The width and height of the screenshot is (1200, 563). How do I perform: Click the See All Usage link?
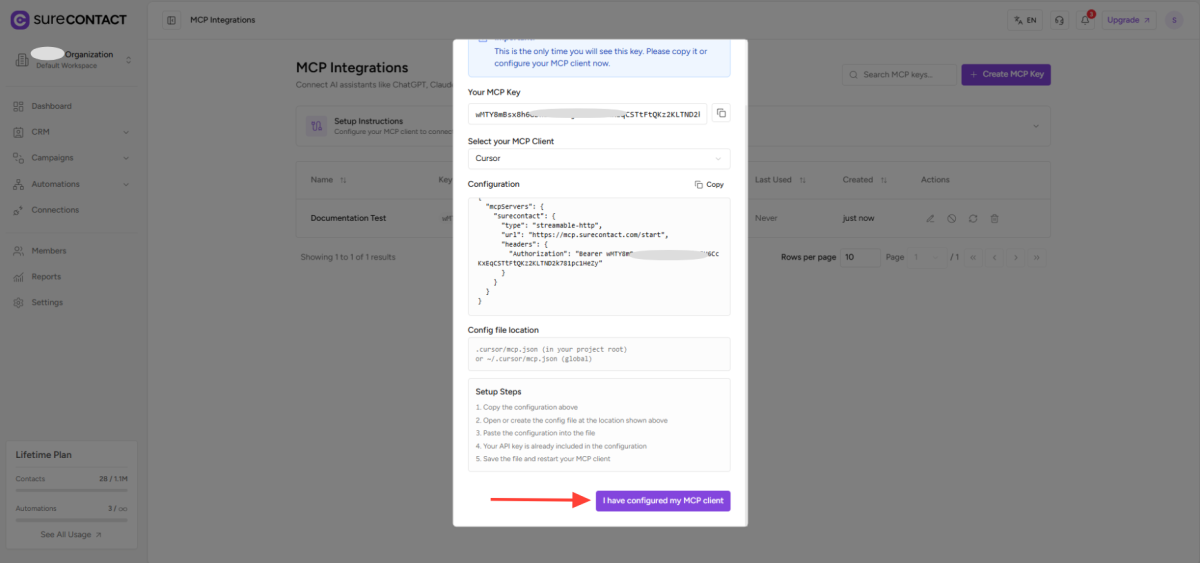[x=71, y=535]
